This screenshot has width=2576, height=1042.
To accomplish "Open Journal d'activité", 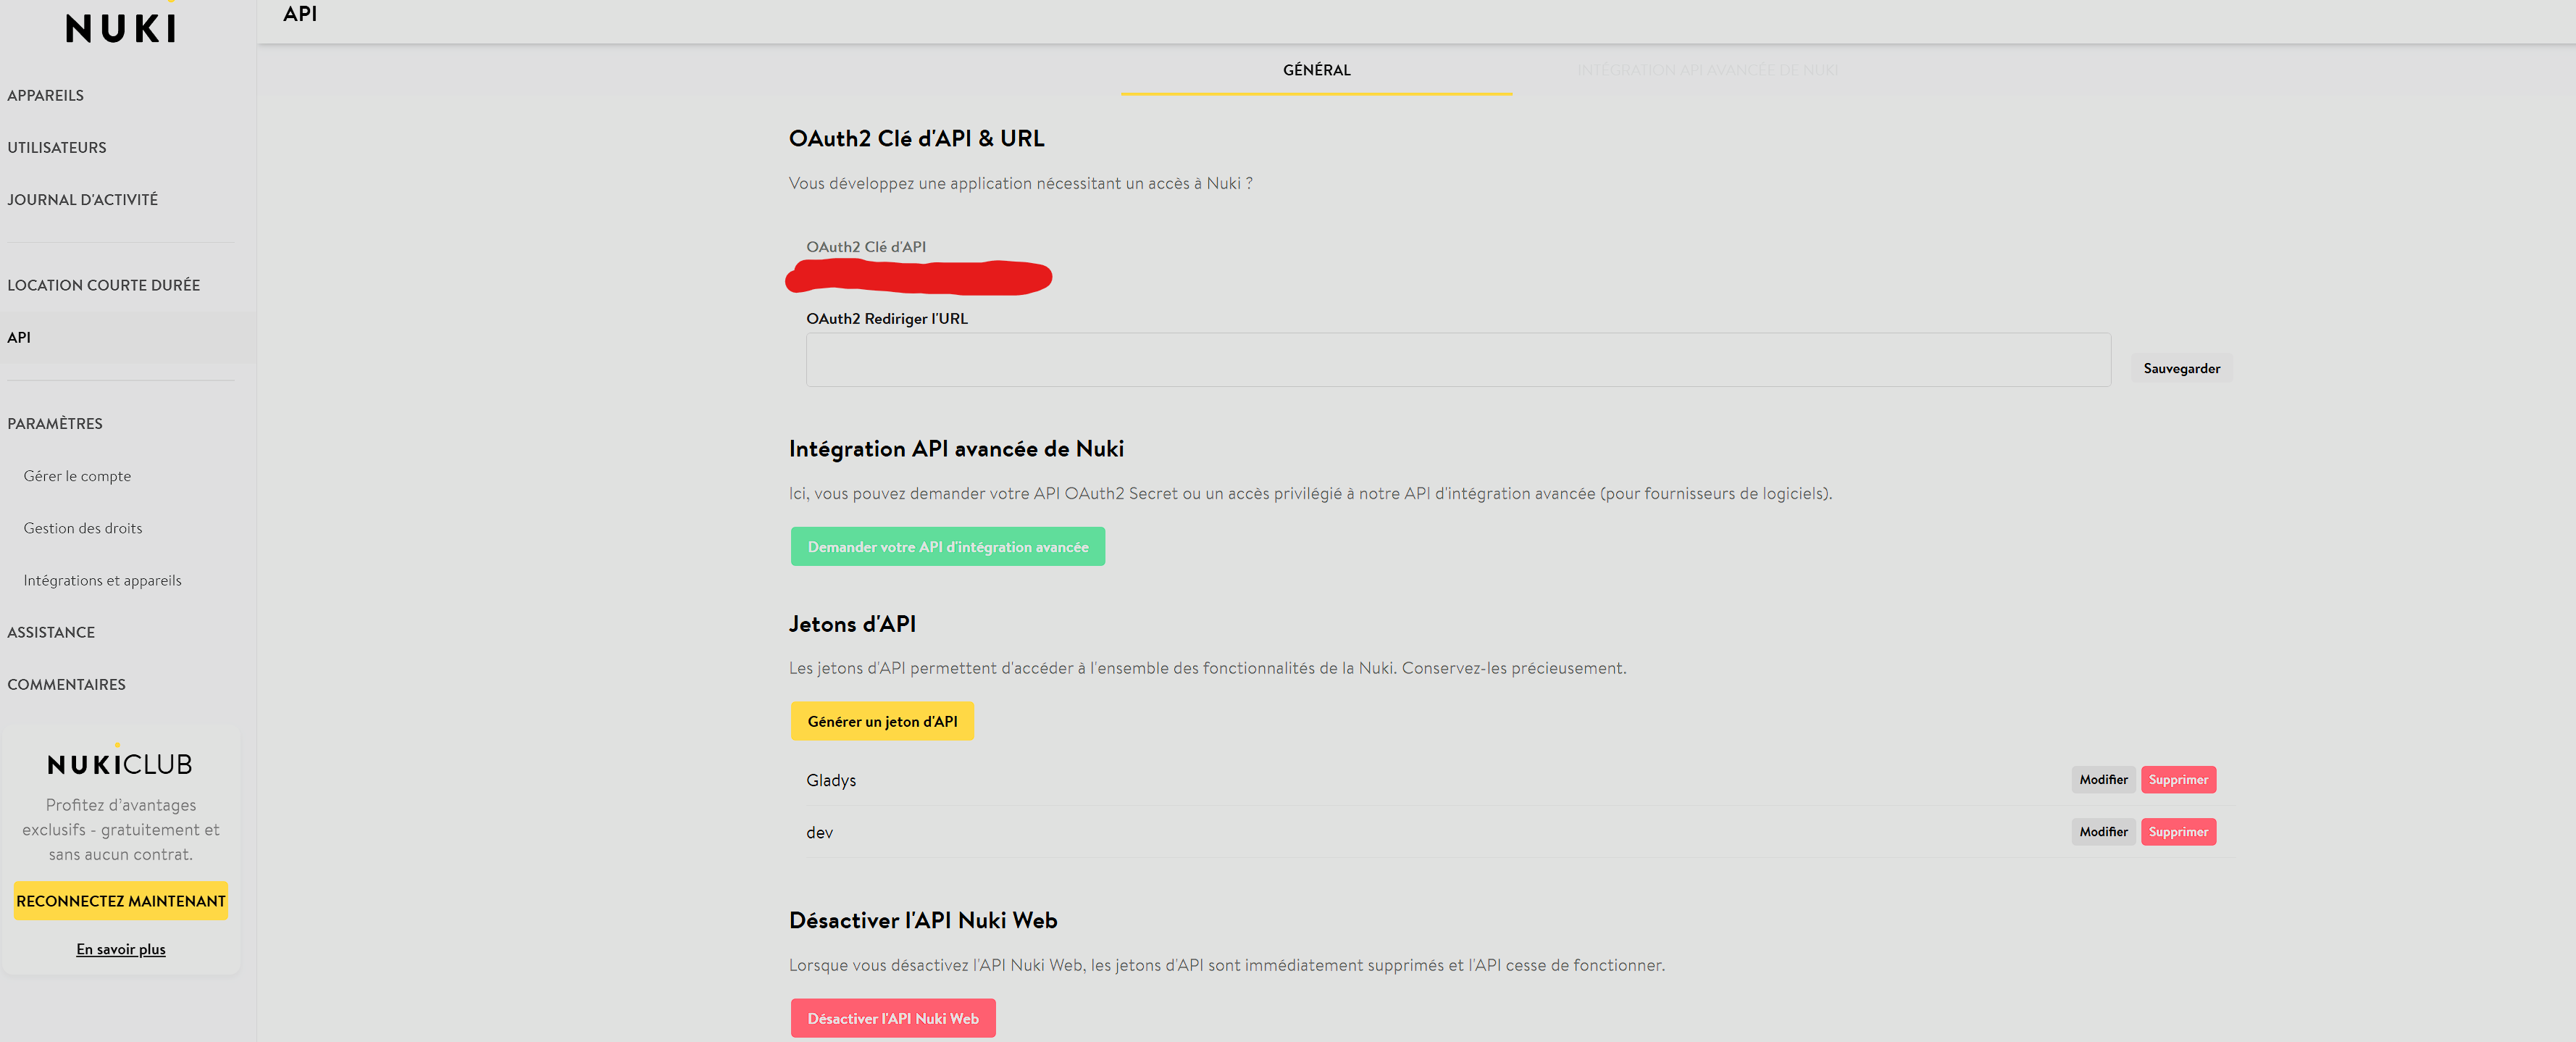I will [x=83, y=199].
